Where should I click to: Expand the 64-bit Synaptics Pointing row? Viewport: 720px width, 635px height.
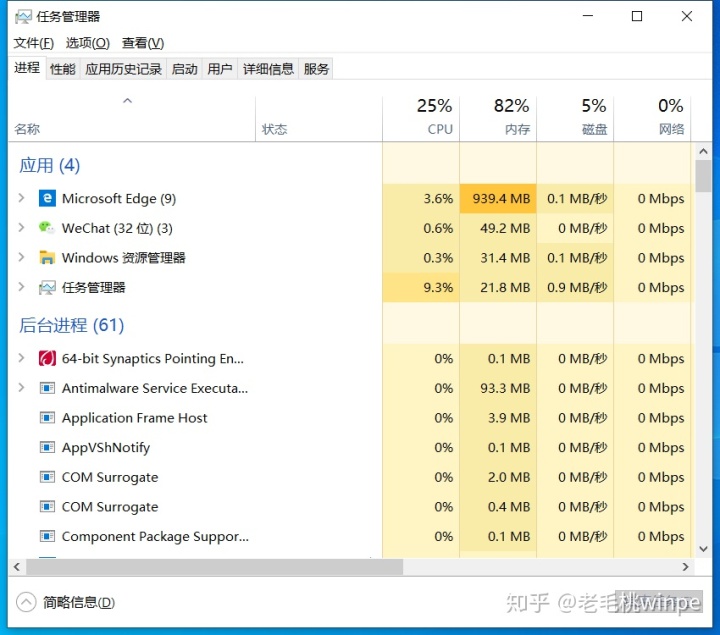coord(21,358)
